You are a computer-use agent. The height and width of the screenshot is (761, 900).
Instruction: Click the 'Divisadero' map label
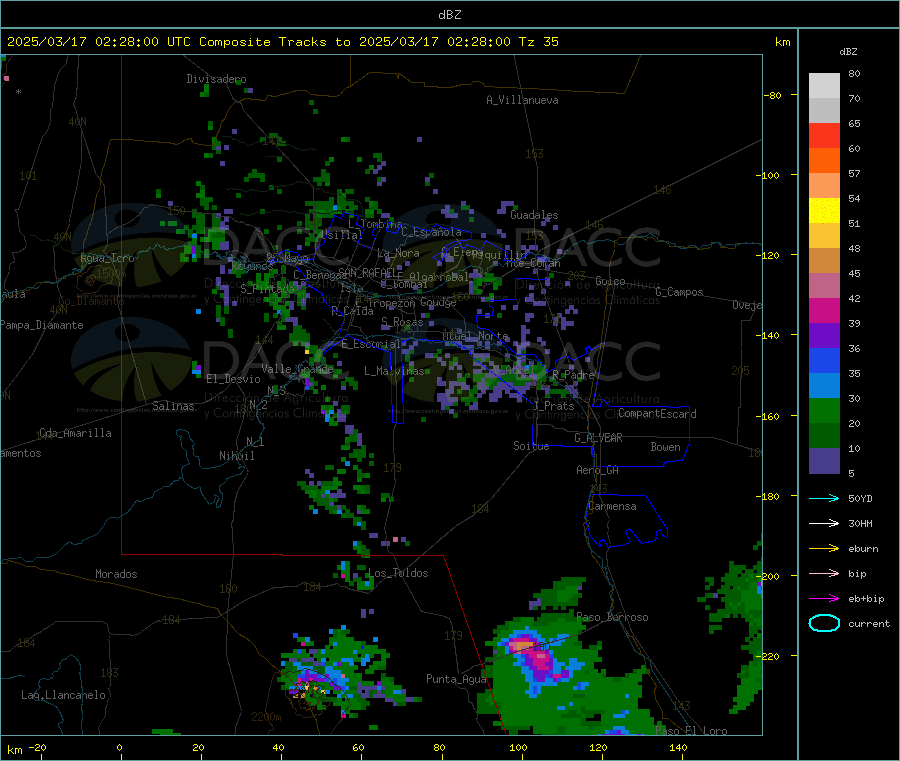216,79
